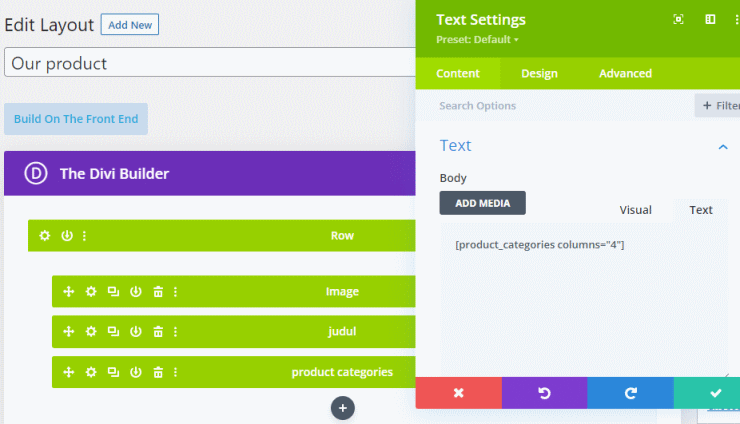Click move handle on Image module

pos(69,292)
